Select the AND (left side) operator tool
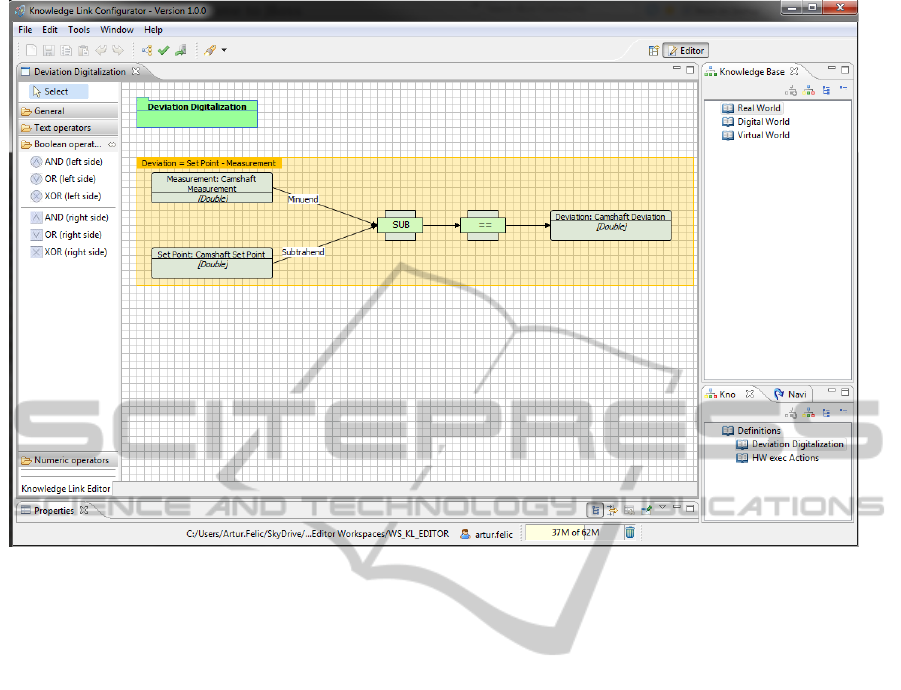The height and width of the screenshot is (690, 901). [x=67, y=161]
